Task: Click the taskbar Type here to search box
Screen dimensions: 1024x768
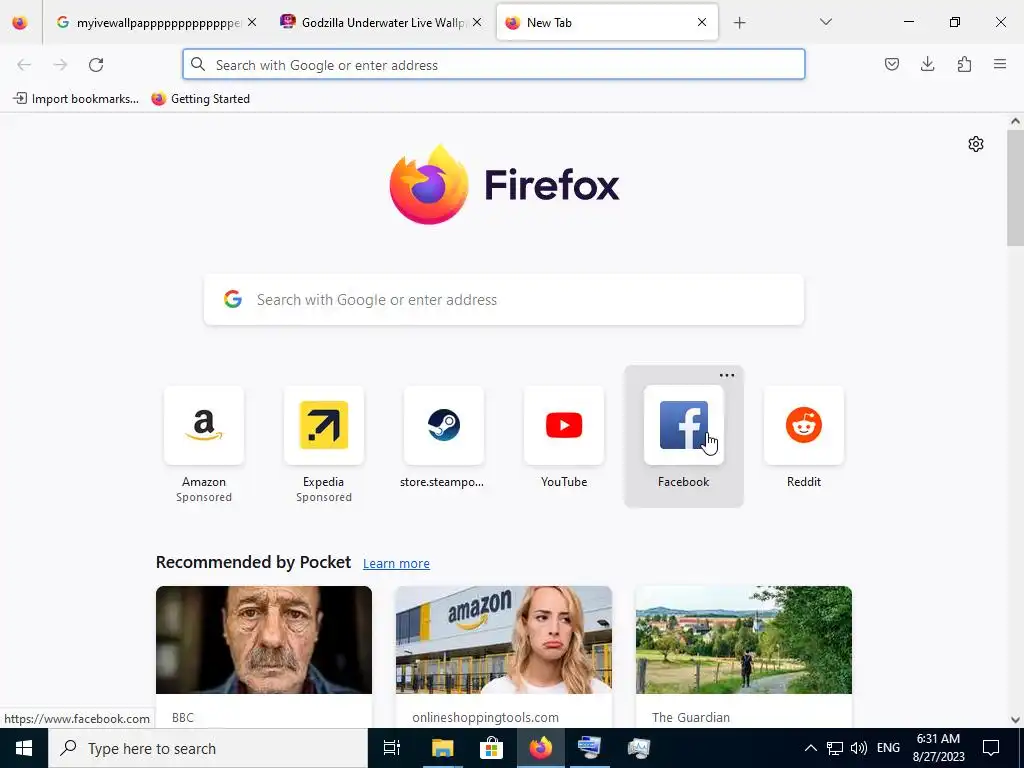Action: 208,748
